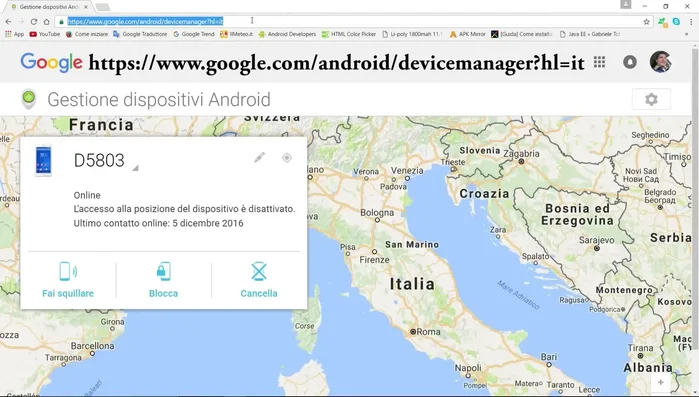Image resolution: width=699 pixels, height=397 pixels.
Task: Rename device with the pencil icon
Action: pos(259,157)
